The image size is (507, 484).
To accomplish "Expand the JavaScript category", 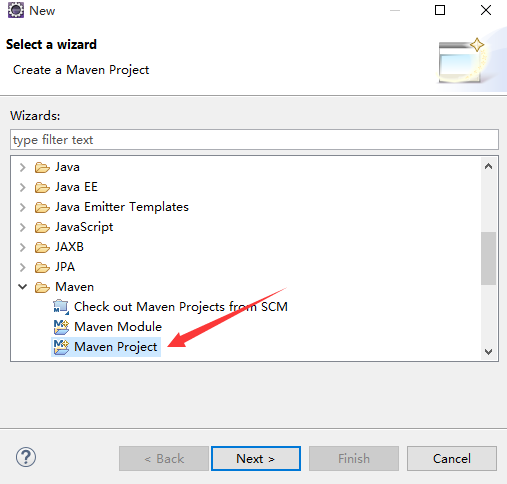I will pyautogui.click(x=22, y=227).
